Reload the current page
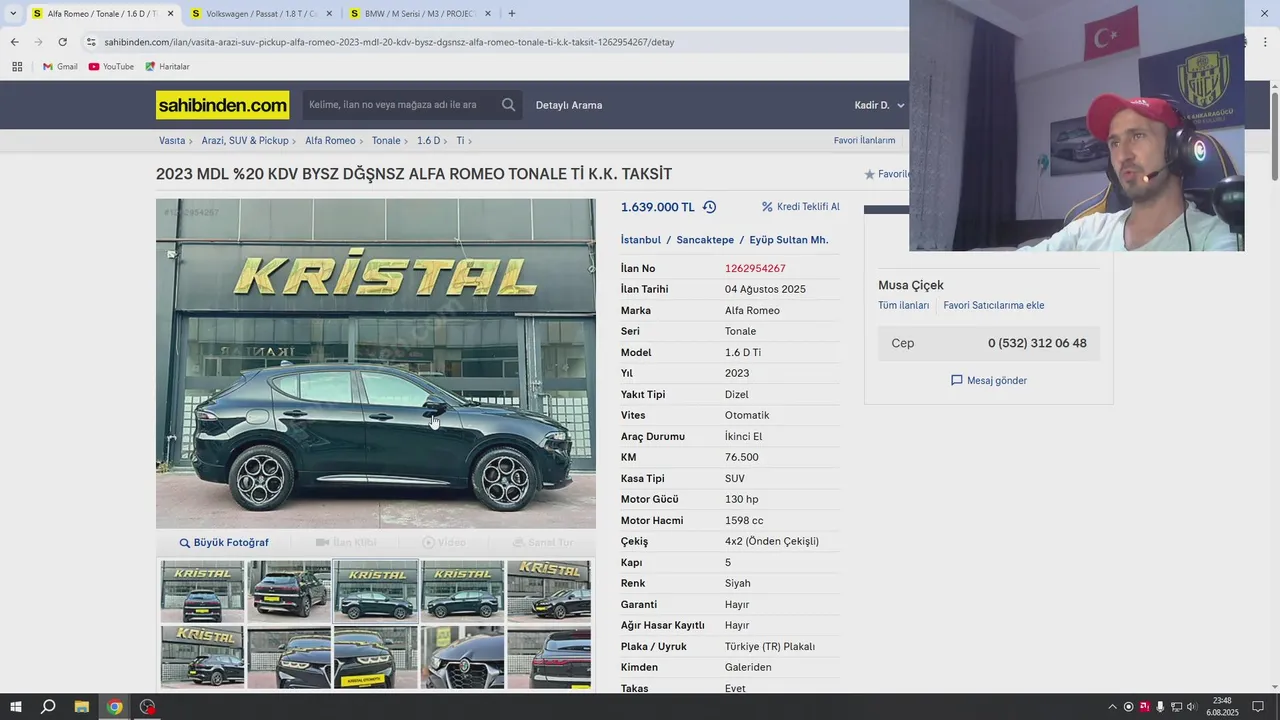Viewport: 1280px width, 720px height. coord(62,42)
